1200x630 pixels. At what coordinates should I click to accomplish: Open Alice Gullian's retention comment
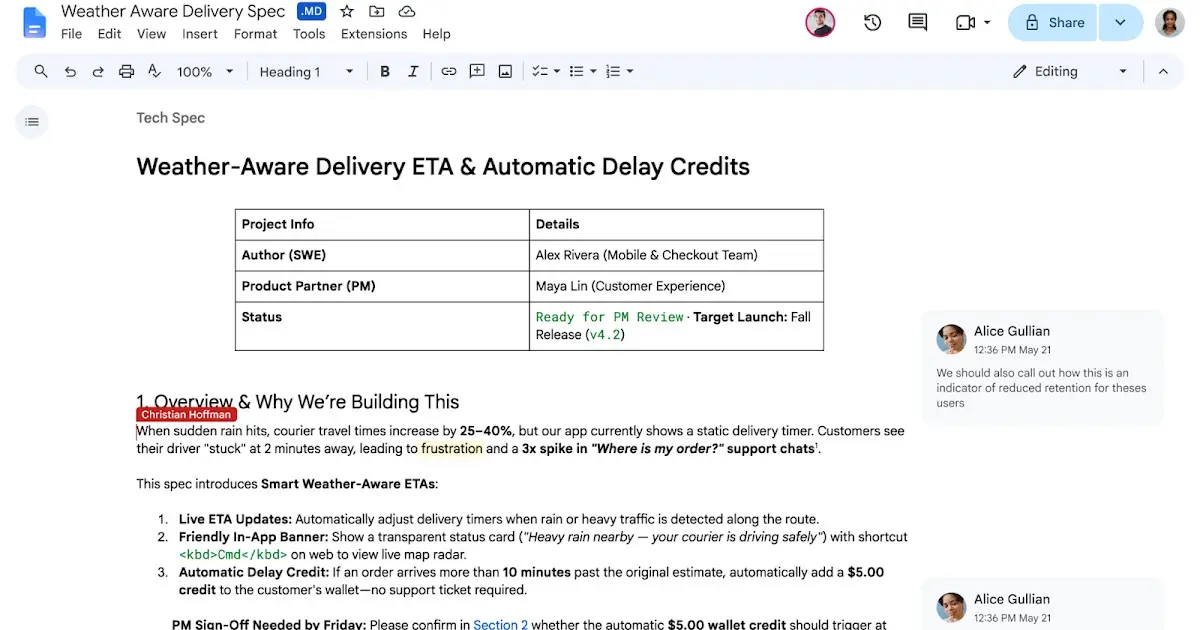pos(1043,366)
